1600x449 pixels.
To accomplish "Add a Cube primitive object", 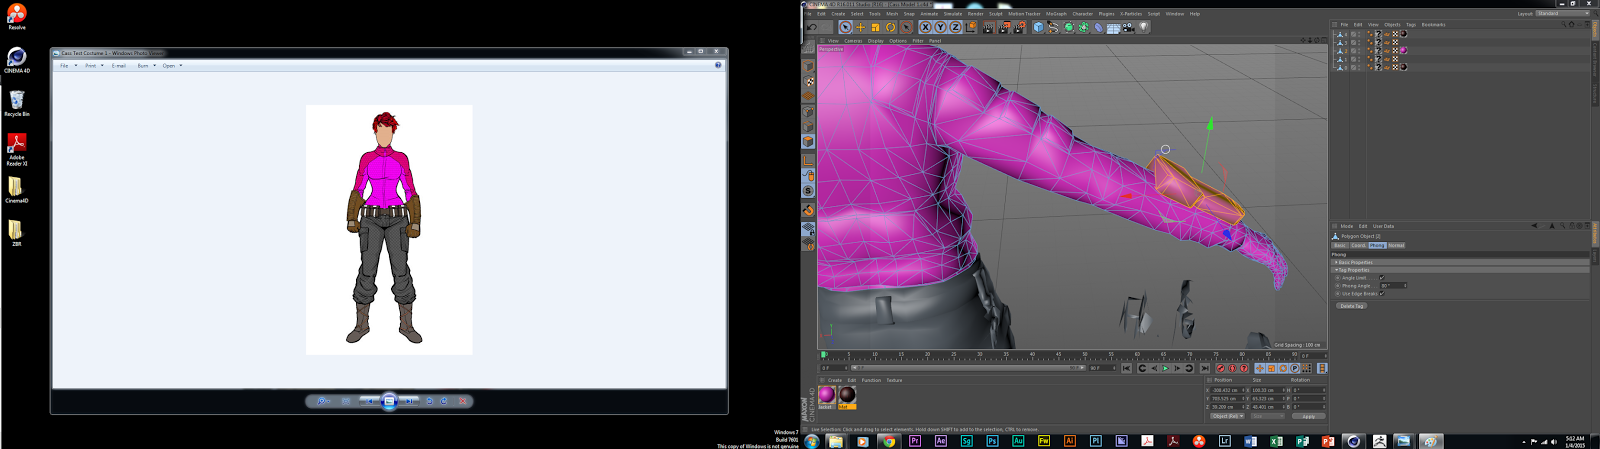I will 1038,27.
